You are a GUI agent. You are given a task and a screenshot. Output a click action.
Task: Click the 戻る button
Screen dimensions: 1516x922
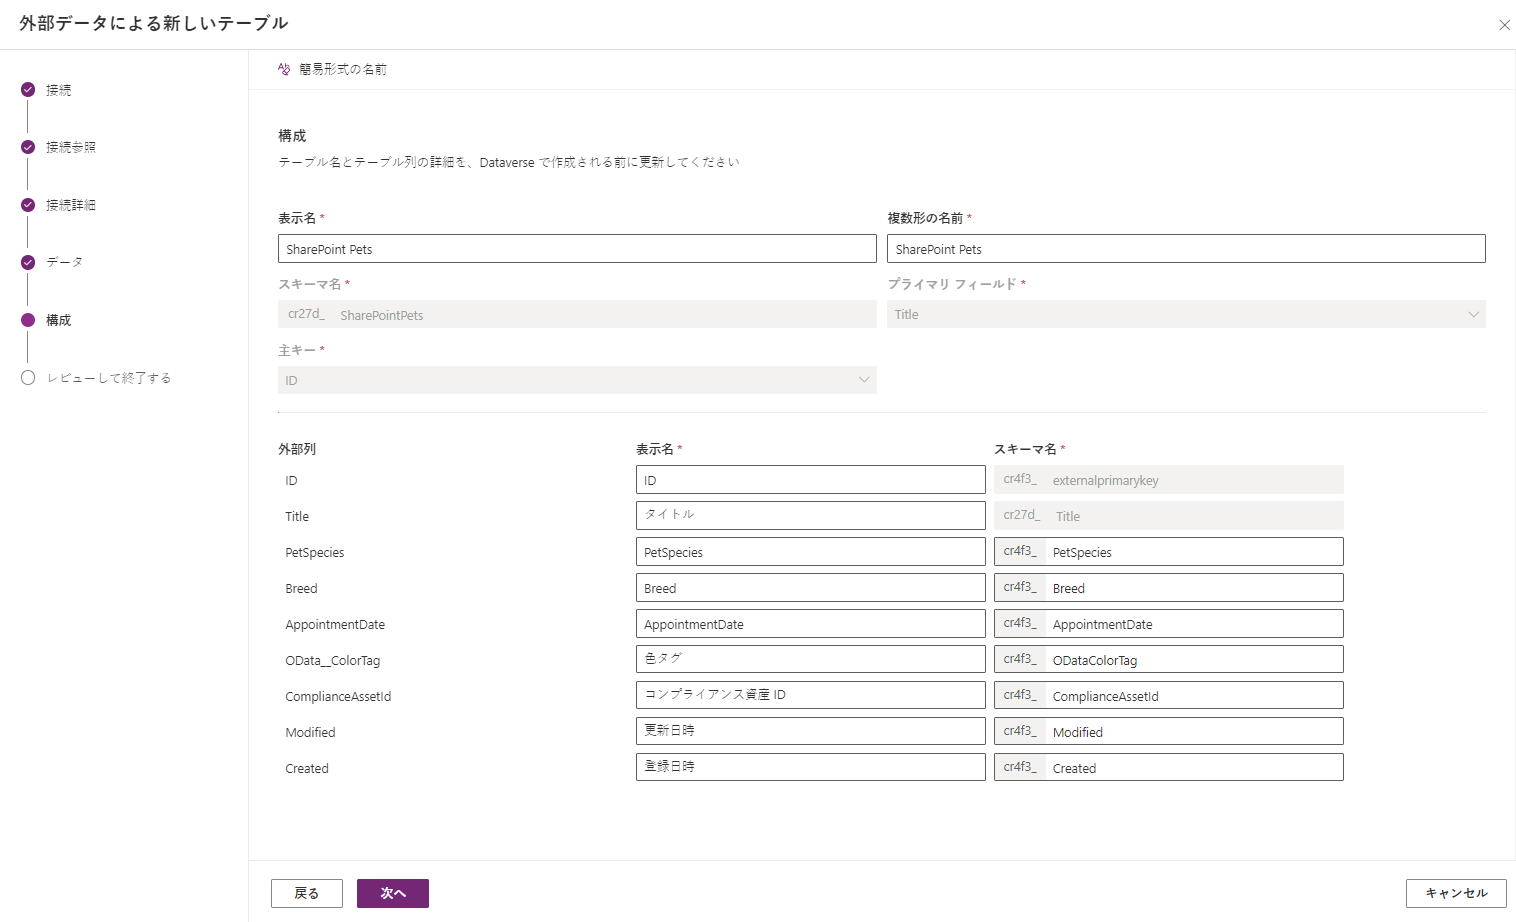pyautogui.click(x=306, y=893)
